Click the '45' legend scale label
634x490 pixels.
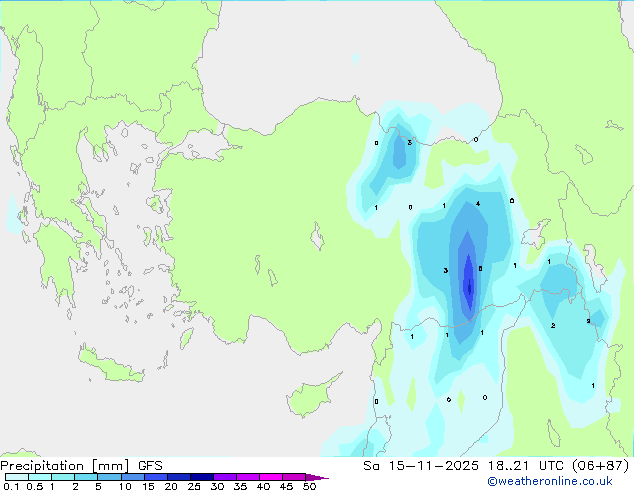coord(286,486)
